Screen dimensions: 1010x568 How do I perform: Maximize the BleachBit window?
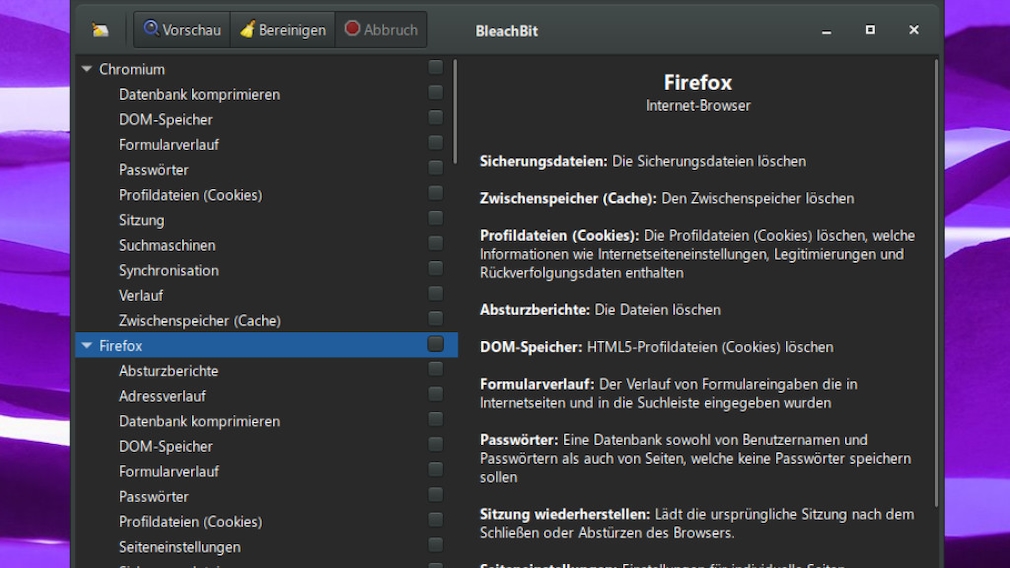coord(870,30)
